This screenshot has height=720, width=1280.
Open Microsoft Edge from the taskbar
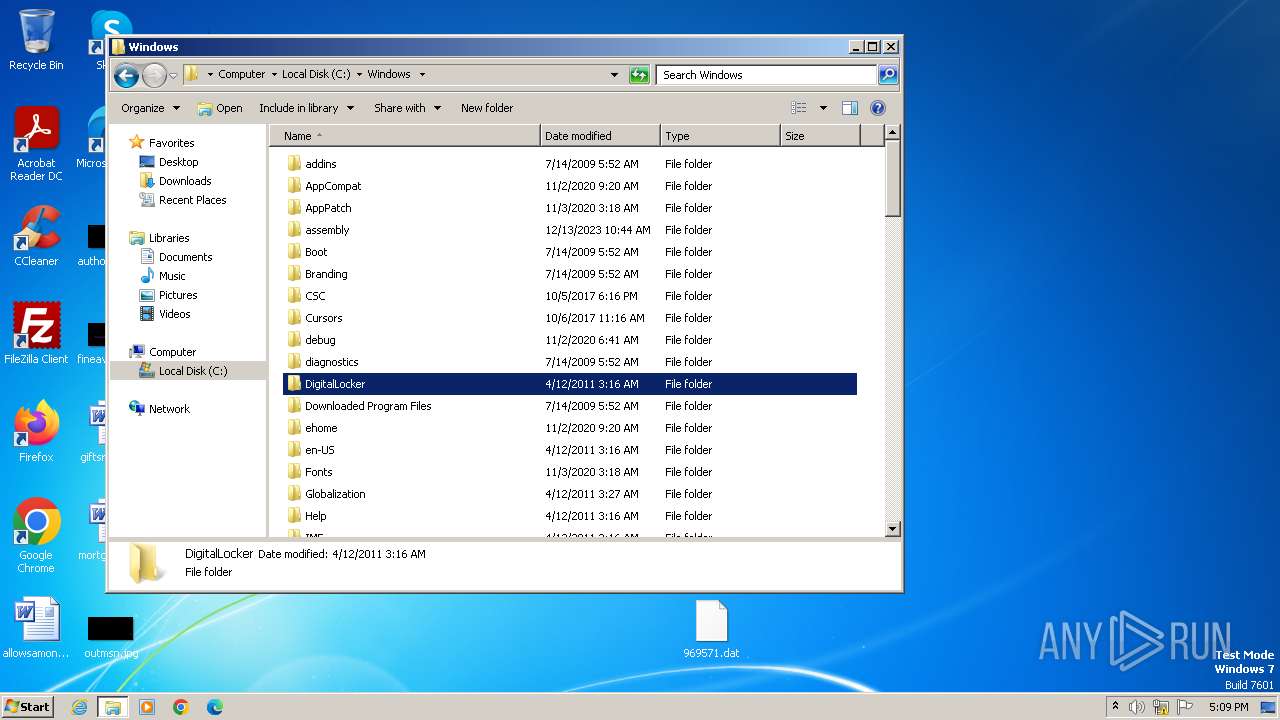[x=214, y=707]
